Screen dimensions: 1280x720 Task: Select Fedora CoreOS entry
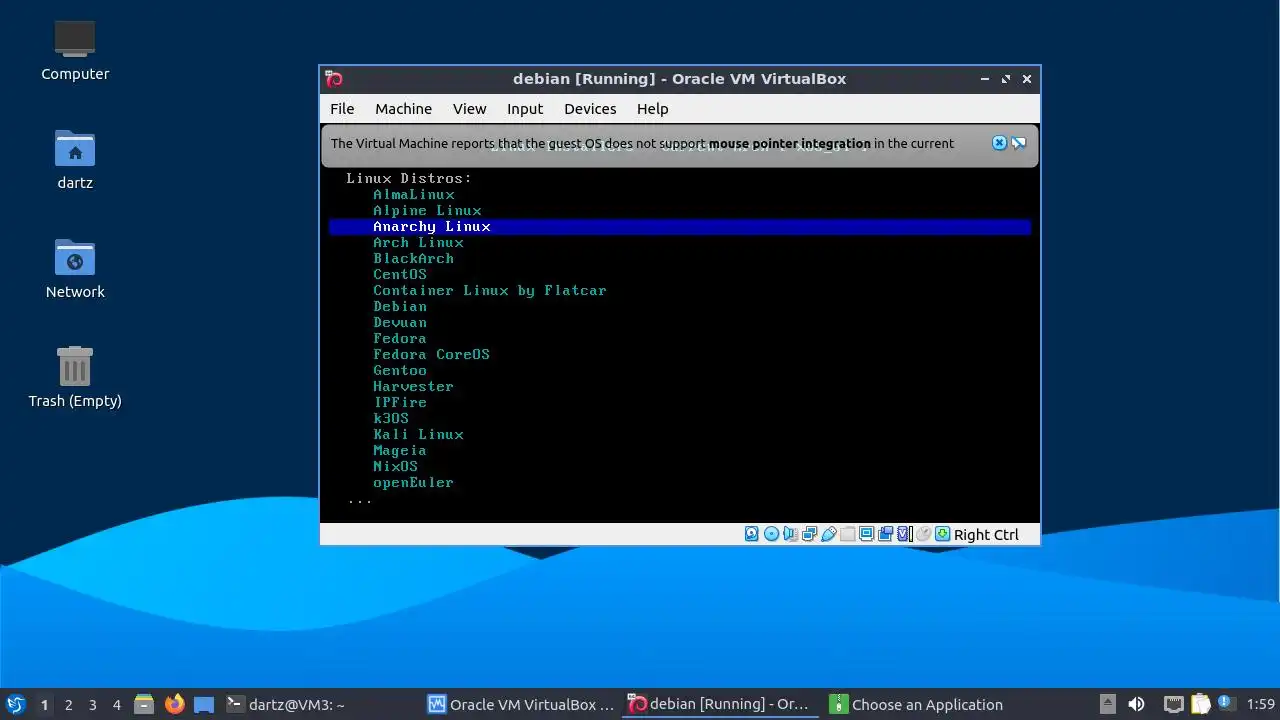pos(431,355)
